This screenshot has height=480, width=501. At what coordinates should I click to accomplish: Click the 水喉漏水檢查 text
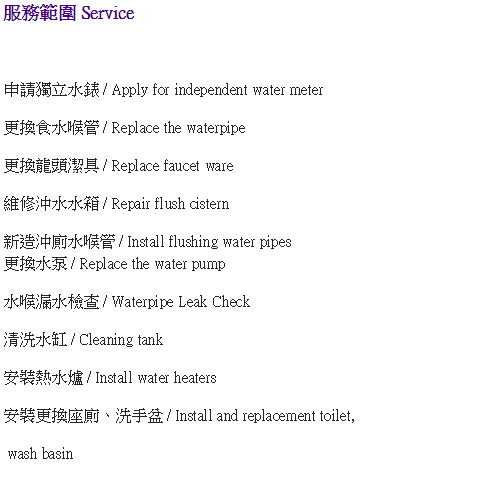click(x=52, y=302)
